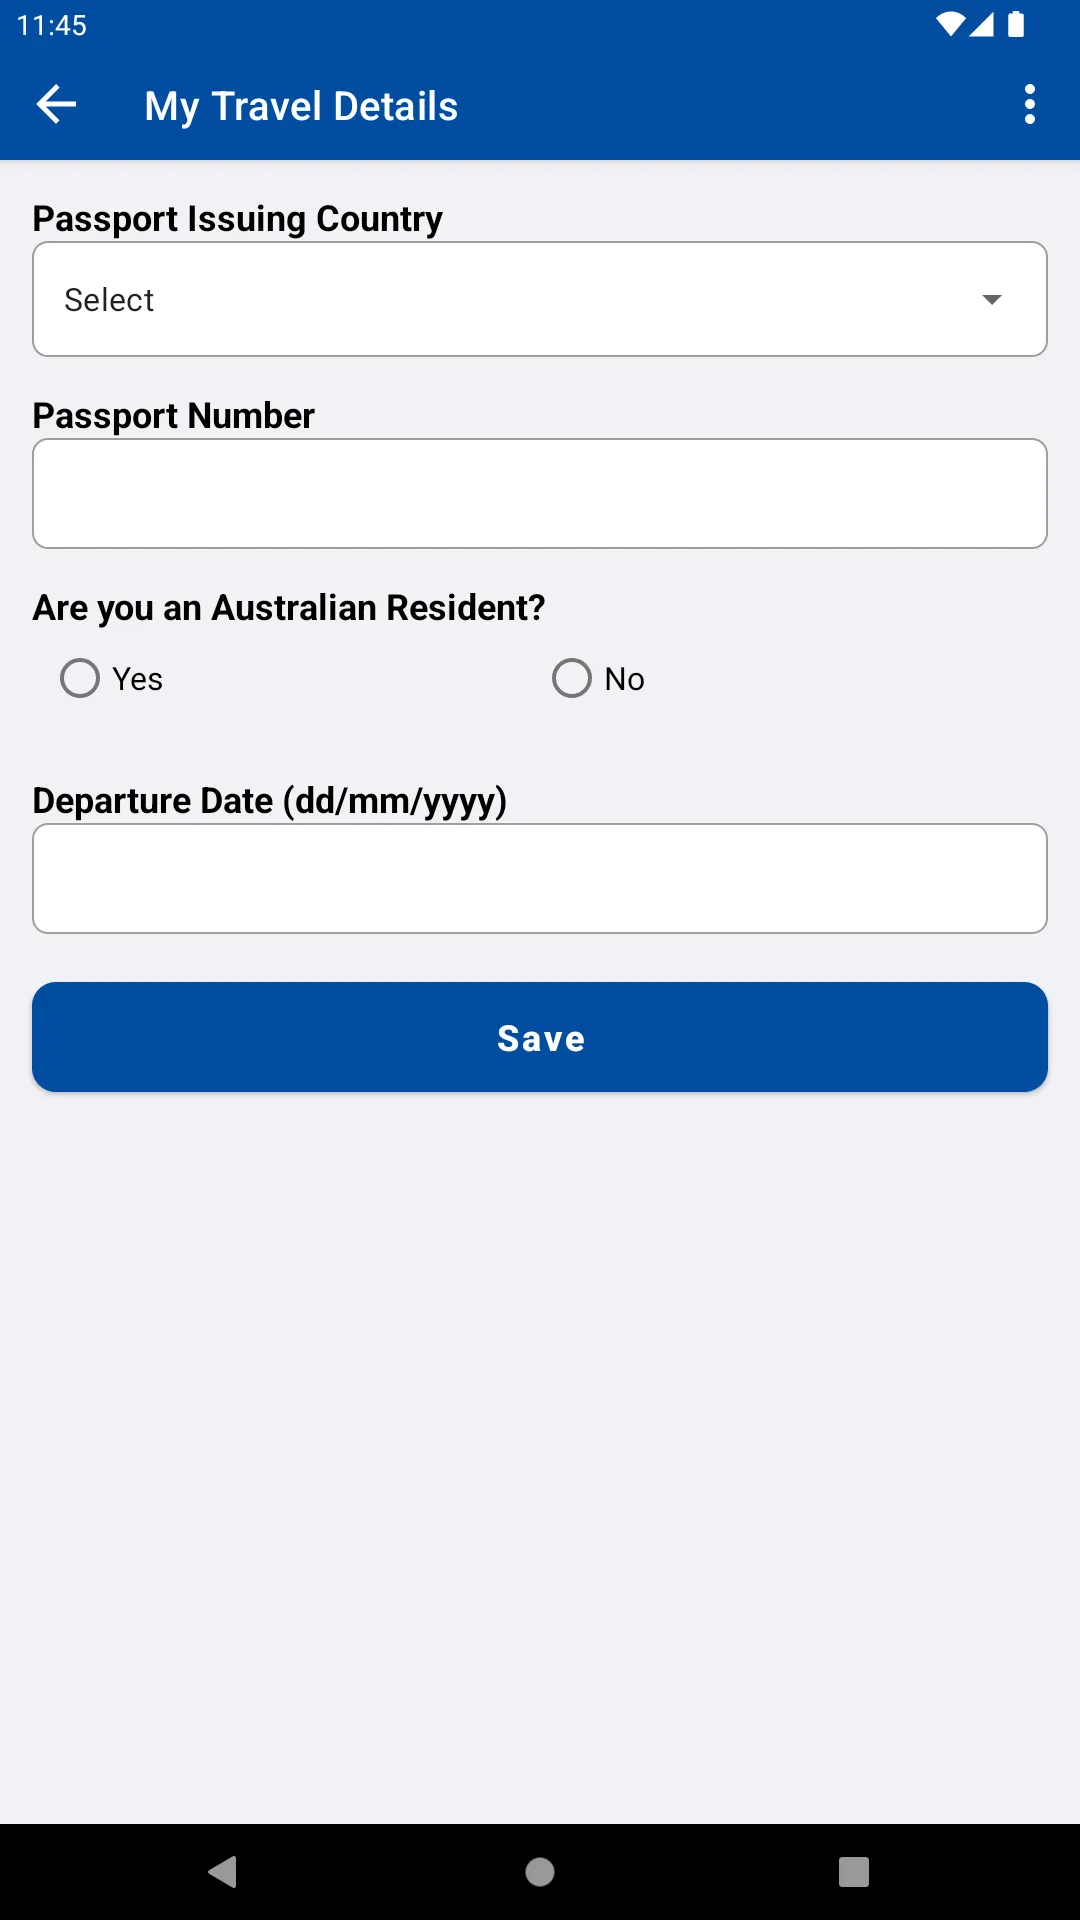Focus the Departure Date field
1080x1920 pixels.
pyautogui.click(x=540, y=878)
